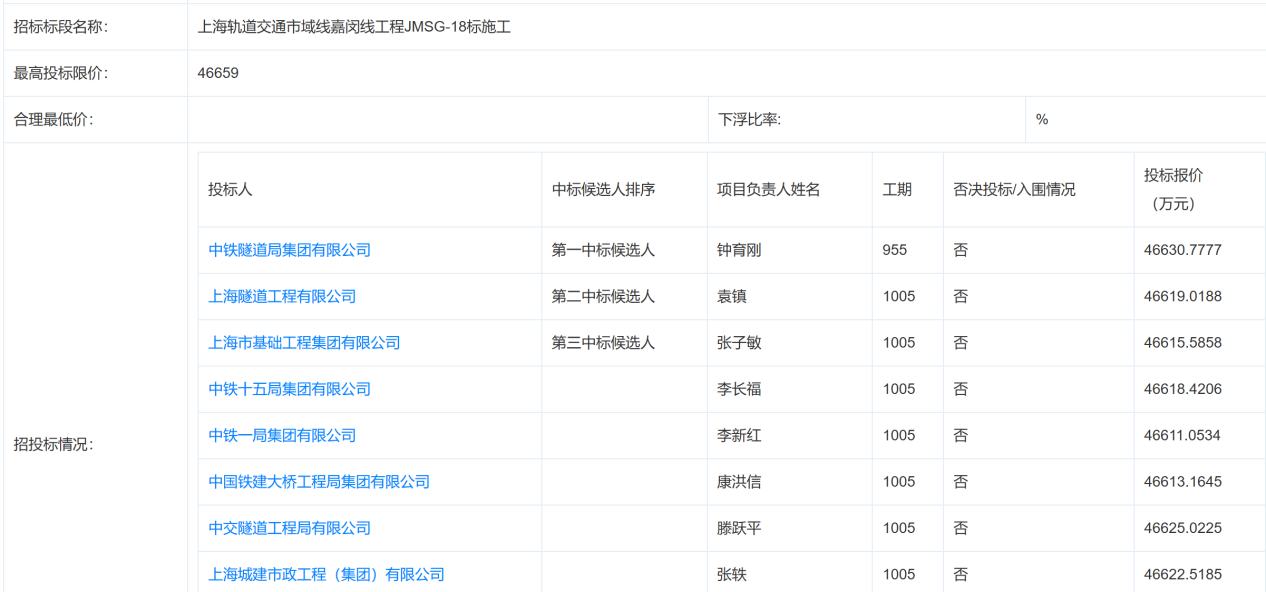Image resolution: width=1266 pixels, height=592 pixels.
Task: Click the 最高投标限价 value 46659
Action: tap(218, 73)
